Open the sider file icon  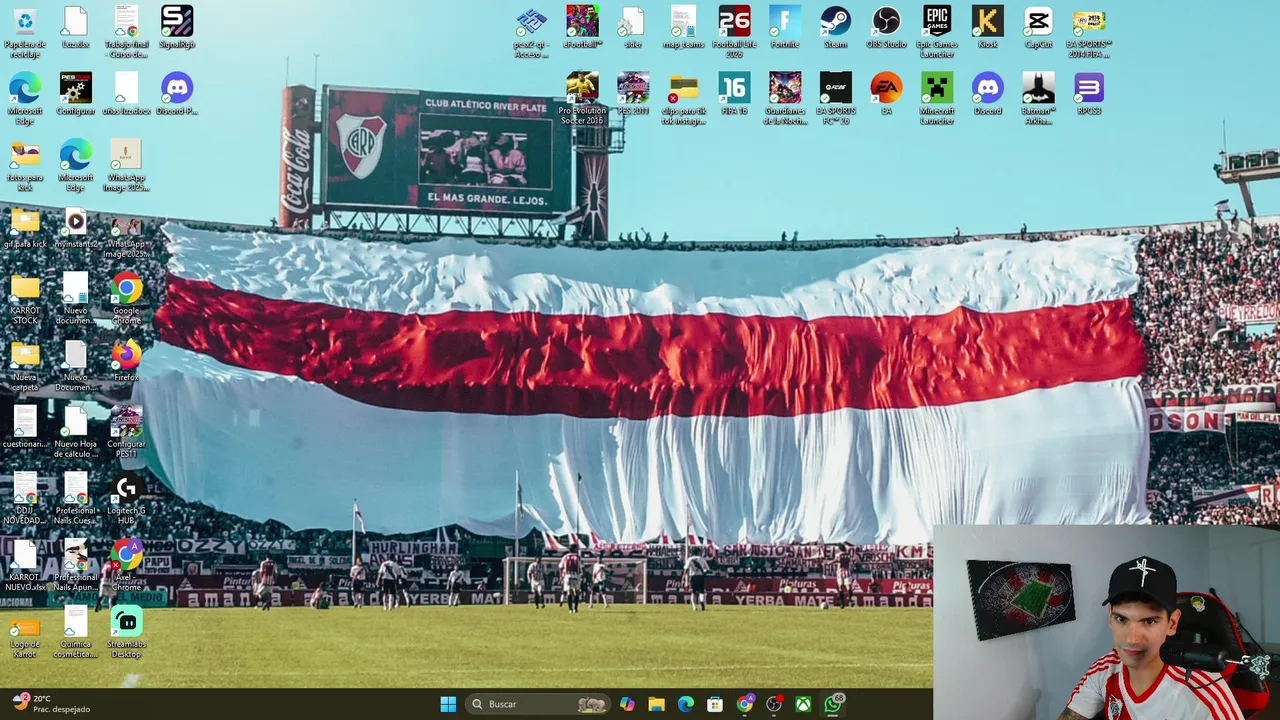point(633,27)
